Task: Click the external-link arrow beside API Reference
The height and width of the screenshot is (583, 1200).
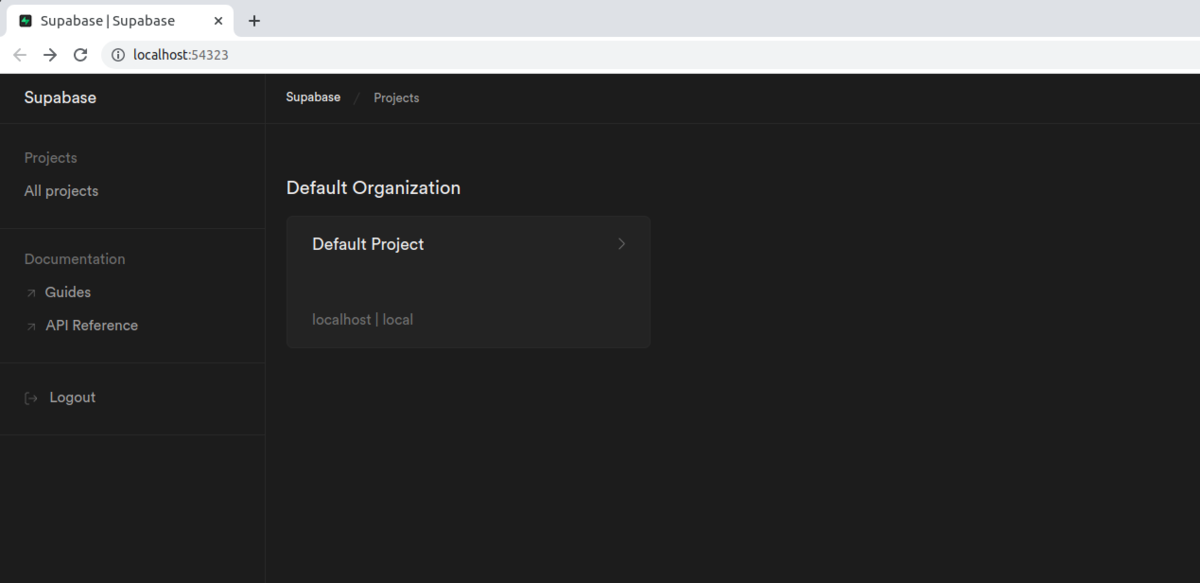Action: pos(31,326)
